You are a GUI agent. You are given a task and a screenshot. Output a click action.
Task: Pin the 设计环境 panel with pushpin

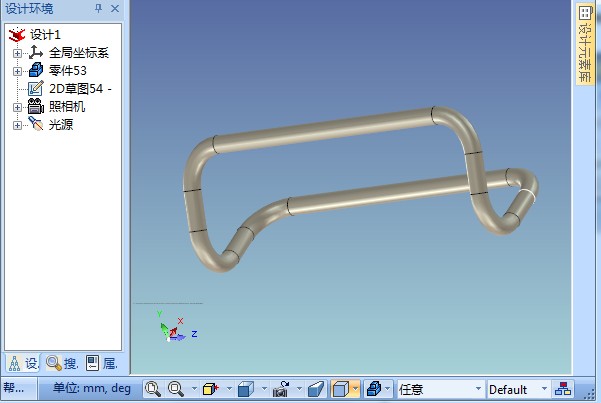[x=98, y=9]
